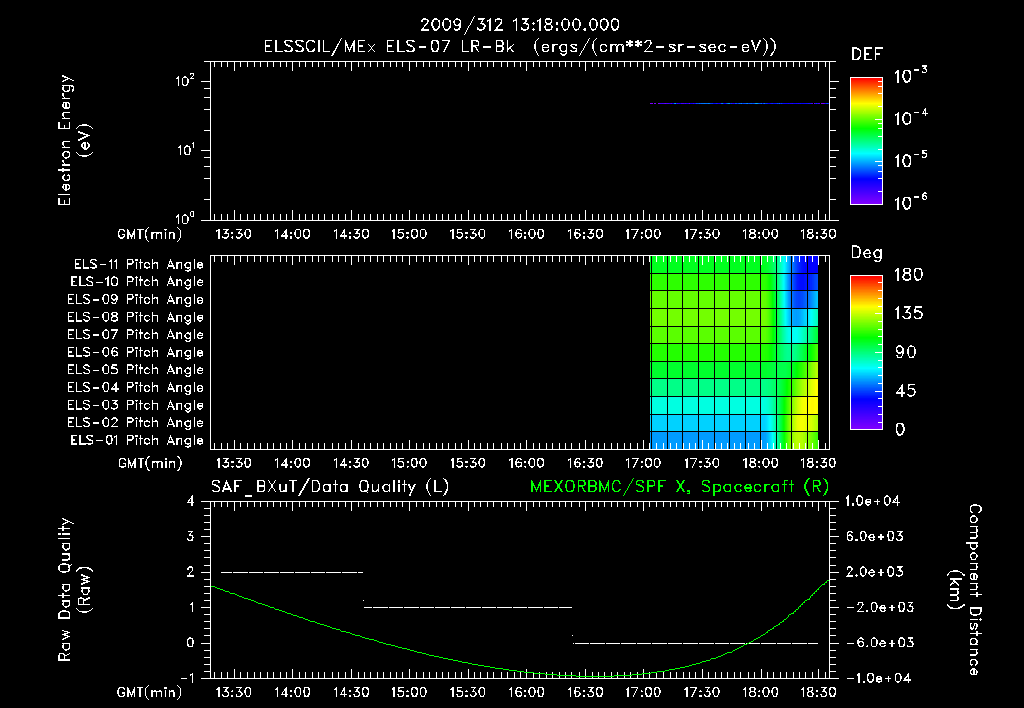The height and width of the screenshot is (708, 1024).
Task: Click data quality level 2 line segment
Action: [292, 572]
